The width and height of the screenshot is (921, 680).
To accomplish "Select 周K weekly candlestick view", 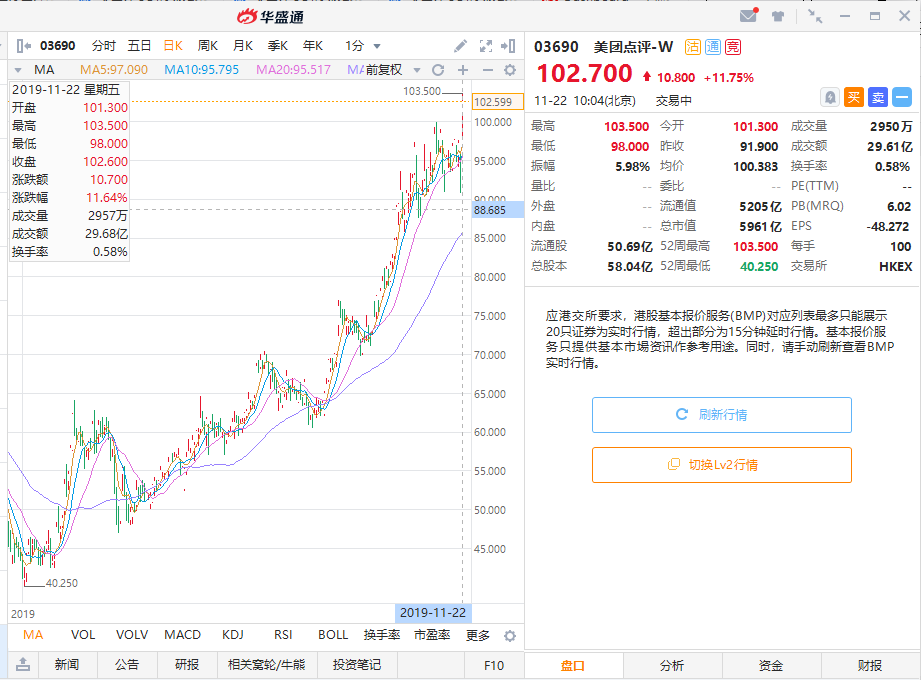I will tap(208, 46).
